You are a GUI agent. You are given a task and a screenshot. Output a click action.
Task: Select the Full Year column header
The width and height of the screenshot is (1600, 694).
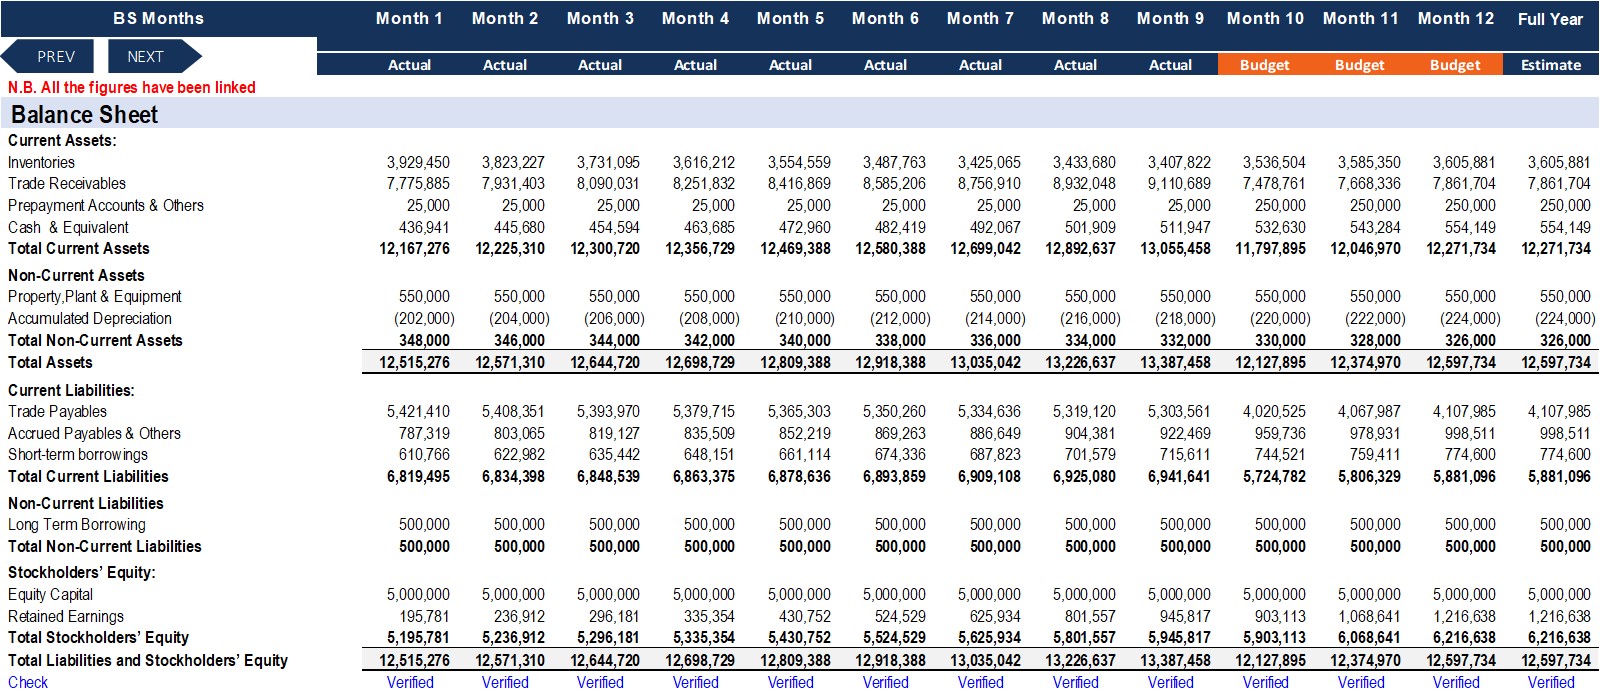click(x=1550, y=19)
